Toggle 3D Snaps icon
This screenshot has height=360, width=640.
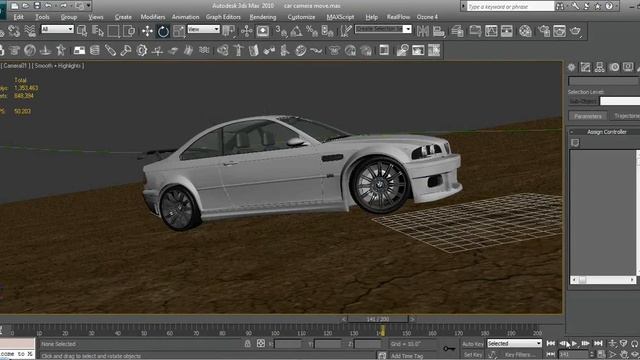point(280,31)
